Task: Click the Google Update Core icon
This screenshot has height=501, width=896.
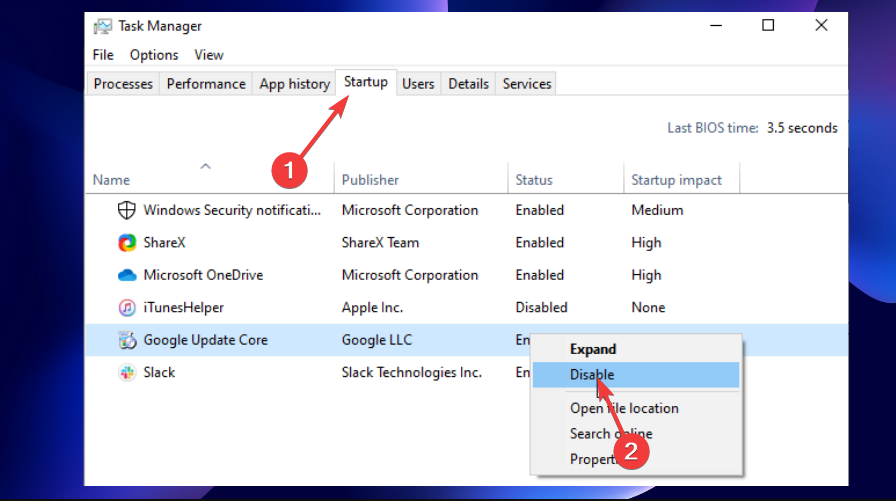Action: [127, 340]
